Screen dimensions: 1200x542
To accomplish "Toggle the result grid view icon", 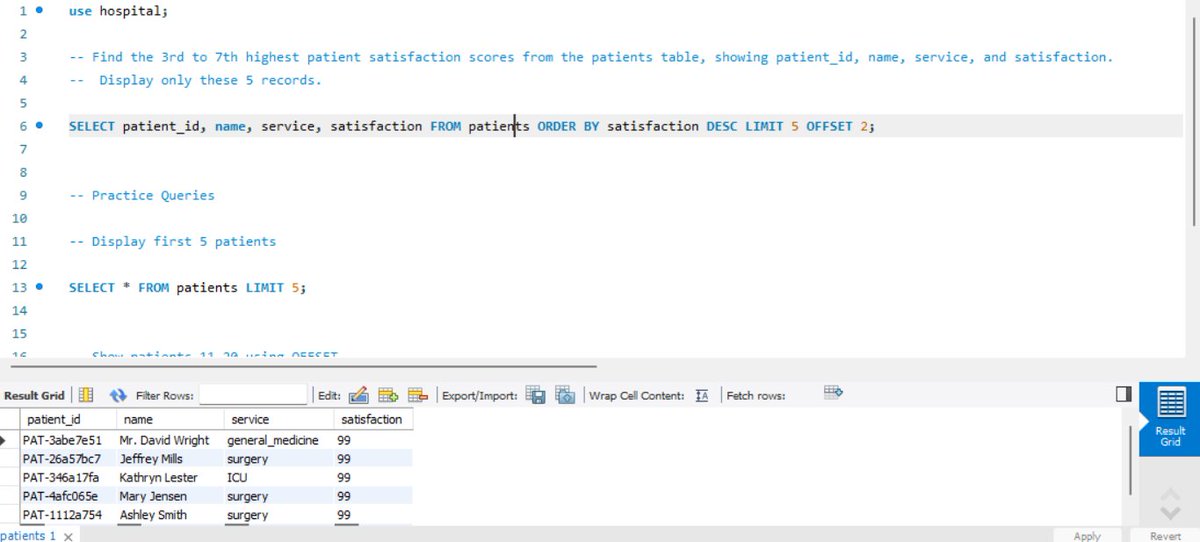I will pyautogui.click(x=86, y=395).
